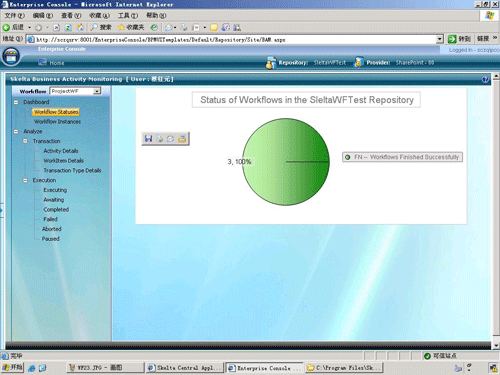Click the Save chart floppy disk icon
Viewport: 500px width, 375px height.
tap(148, 138)
